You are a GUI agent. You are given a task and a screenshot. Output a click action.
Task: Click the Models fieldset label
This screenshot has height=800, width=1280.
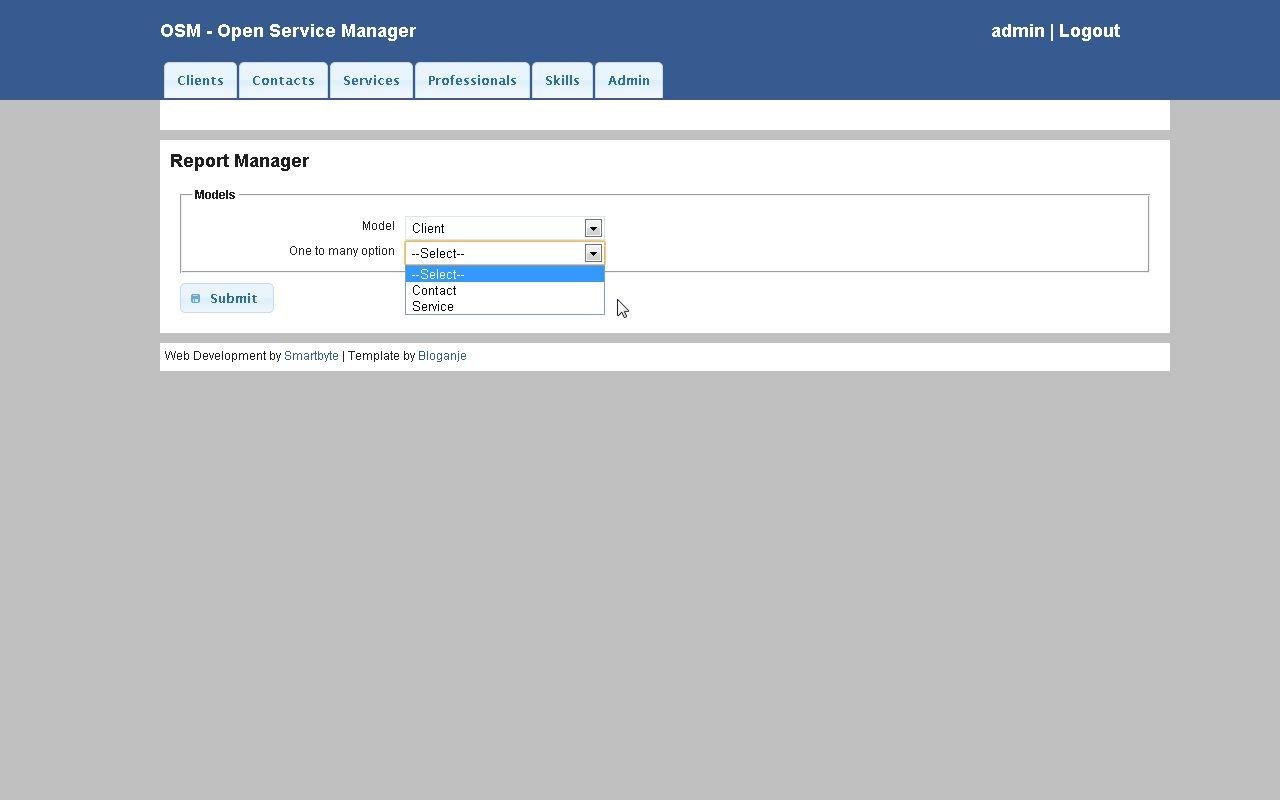214,194
